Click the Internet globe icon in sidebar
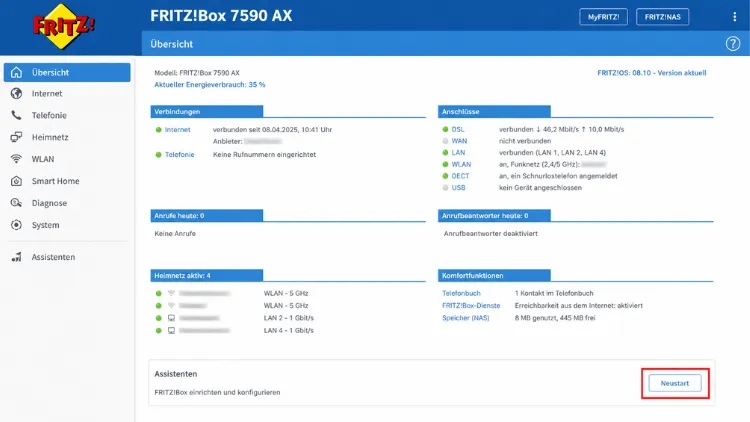 (16, 93)
